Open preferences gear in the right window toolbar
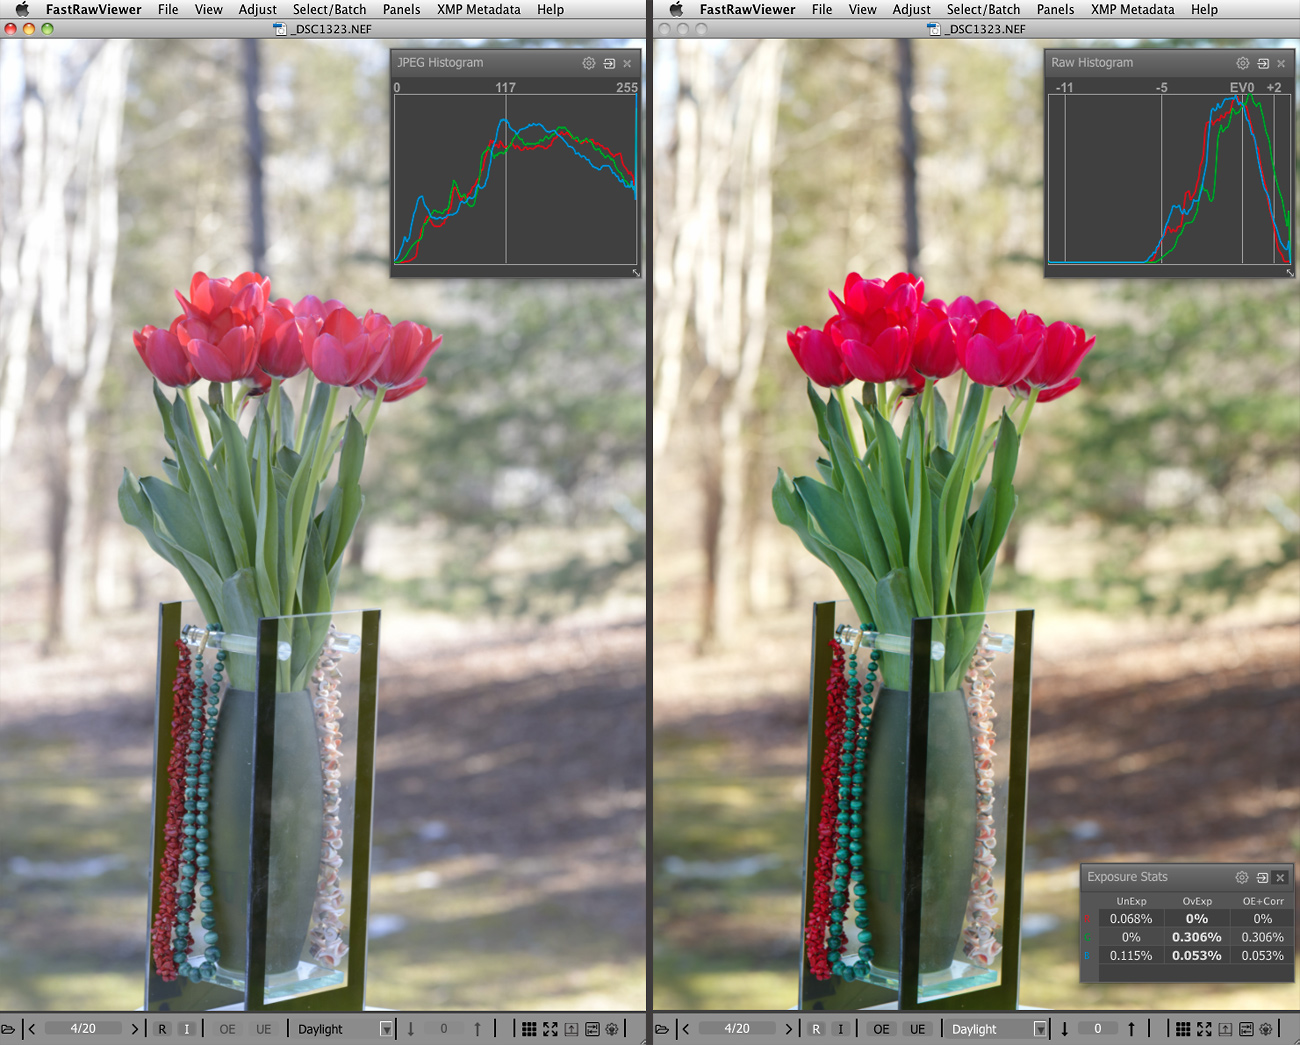This screenshot has height=1045, width=1300. (1266, 1029)
